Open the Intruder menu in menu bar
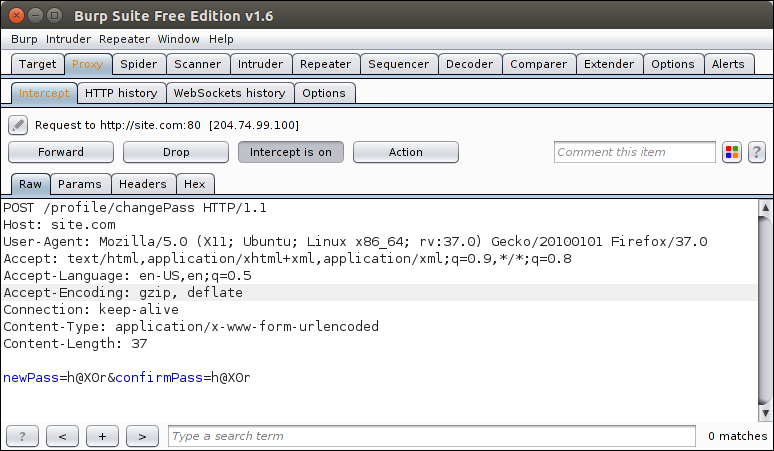 pyautogui.click(x=68, y=39)
